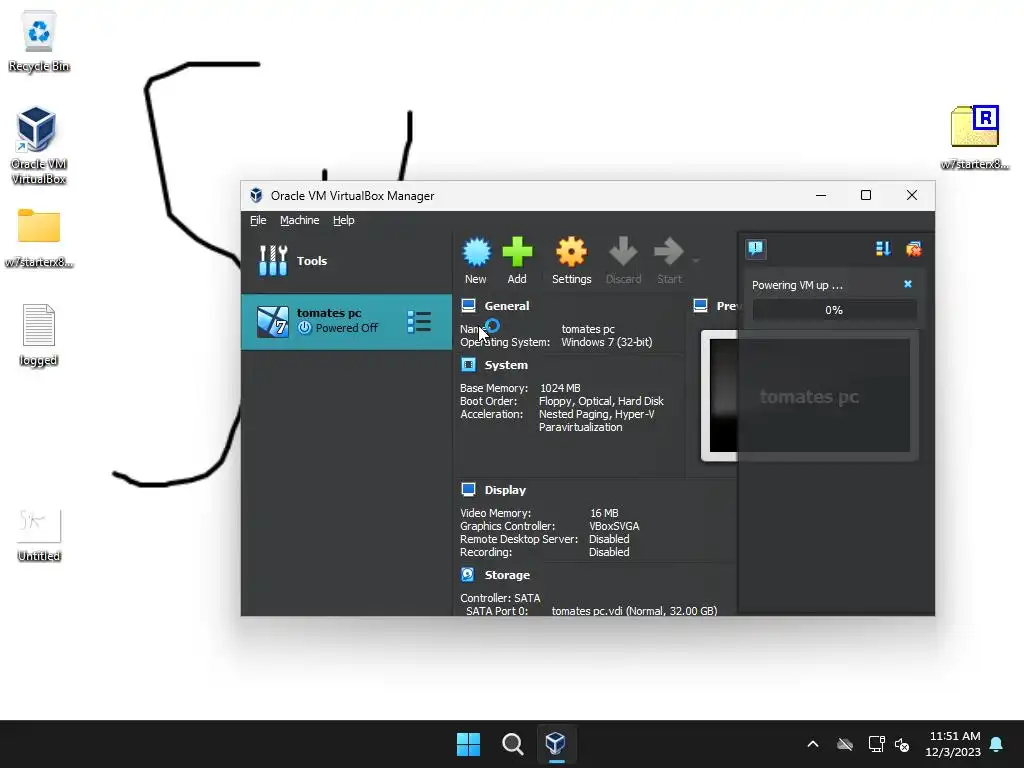Click the green Add machine icon
The image size is (1024, 768).
(517, 252)
